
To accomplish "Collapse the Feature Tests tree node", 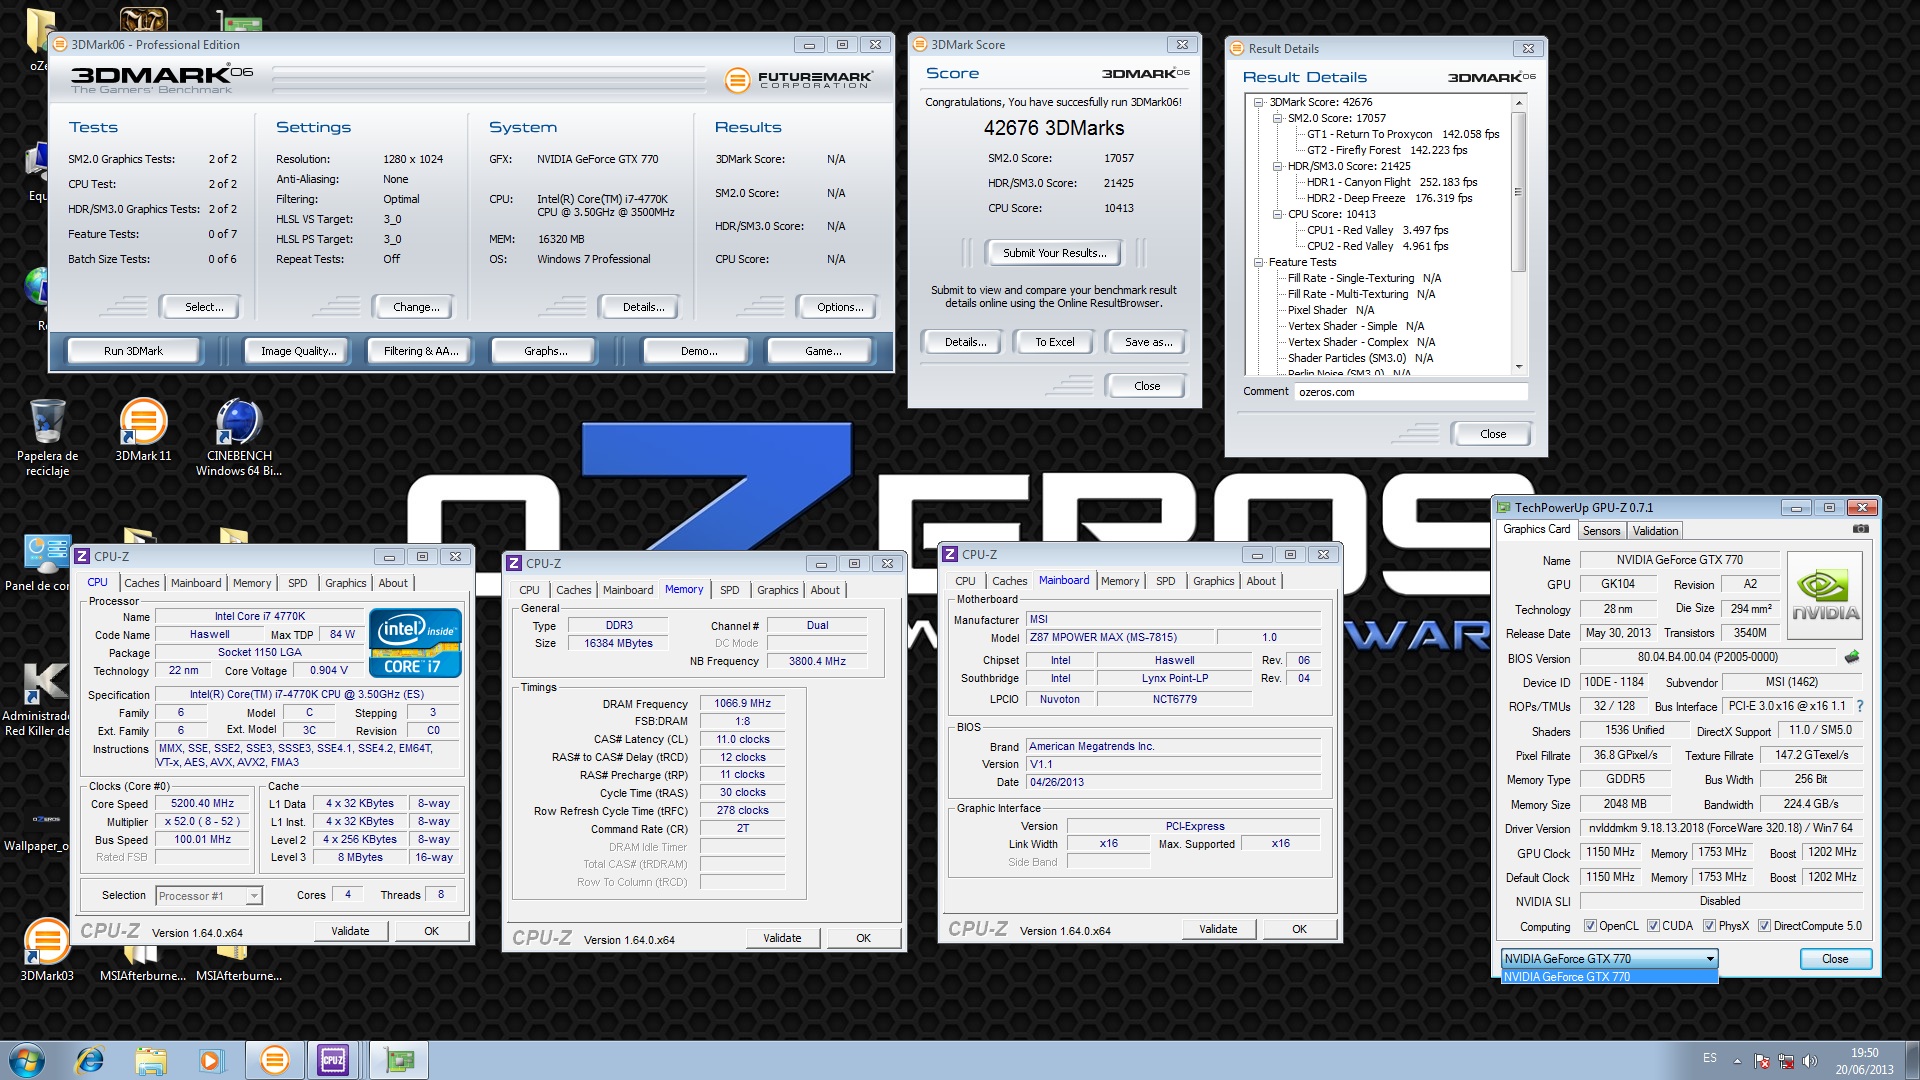I will point(1260,262).
